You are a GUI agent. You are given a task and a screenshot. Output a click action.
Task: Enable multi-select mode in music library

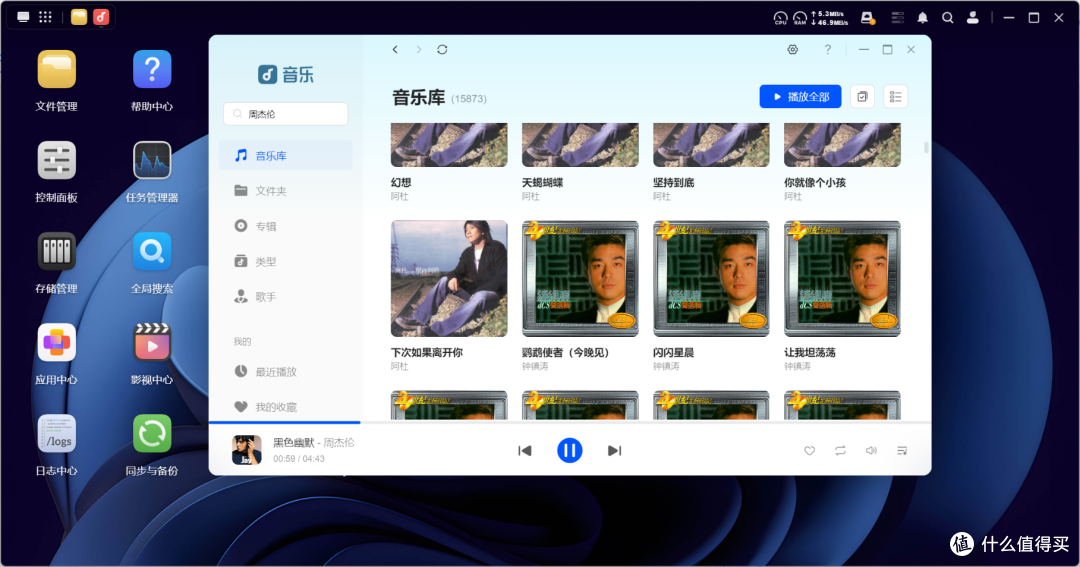(x=862, y=97)
